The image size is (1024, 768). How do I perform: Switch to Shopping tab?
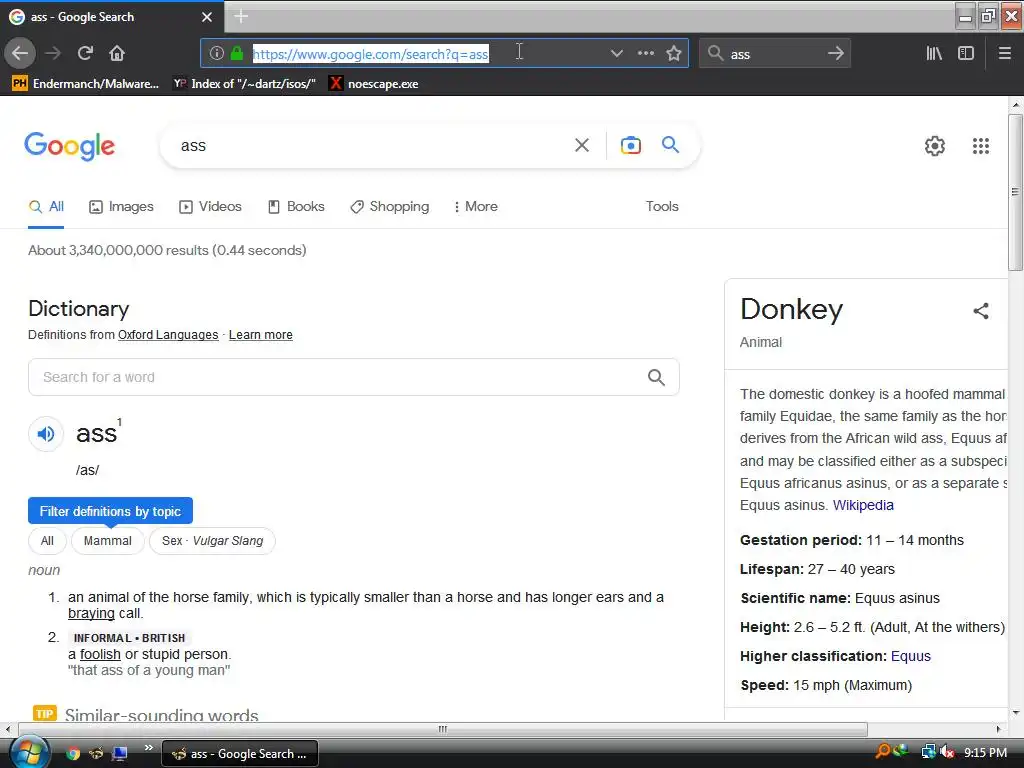(390, 206)
